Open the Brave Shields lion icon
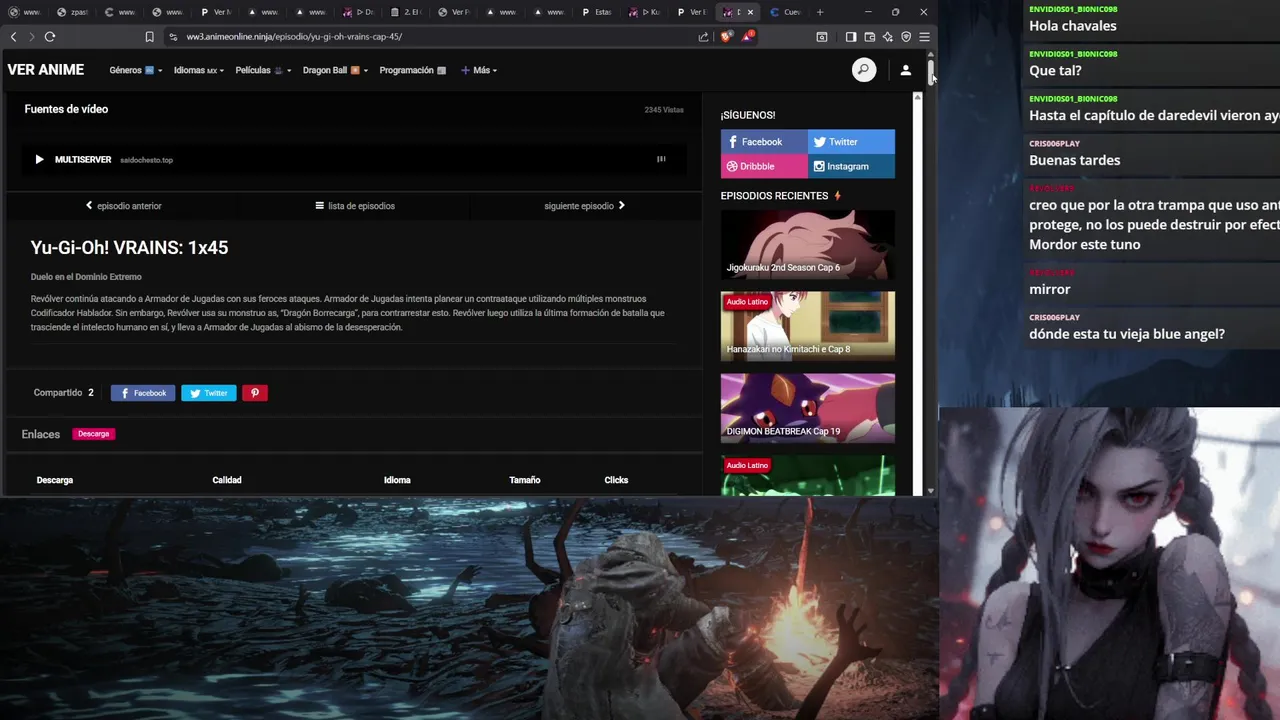Image resolution: width=1280 pixels, height=720 pixels. coord(726,37)
